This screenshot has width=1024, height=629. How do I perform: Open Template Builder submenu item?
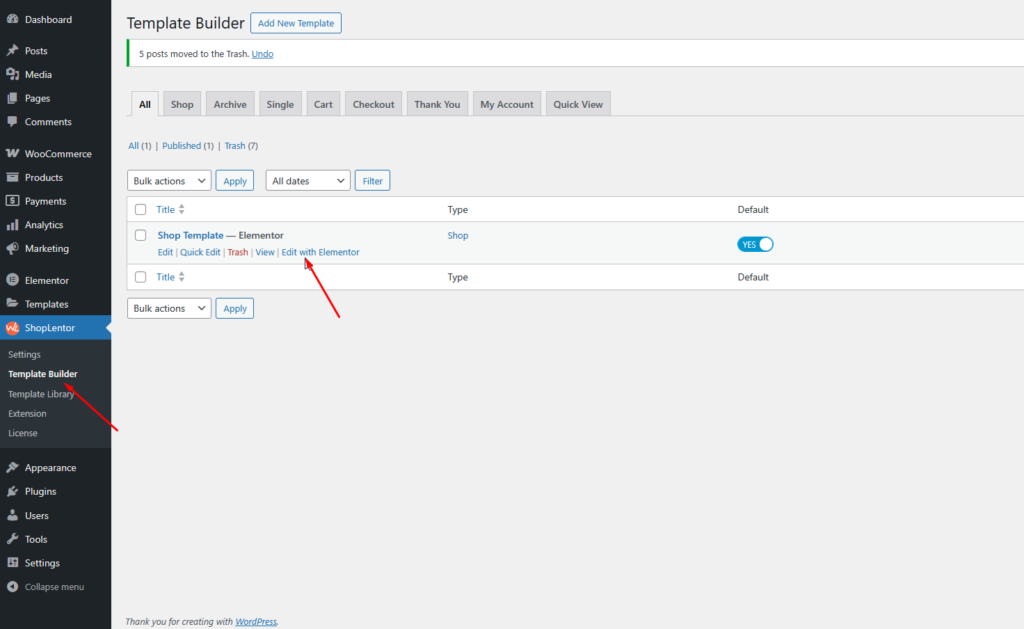pyautogui.click(x=42, y=374)
